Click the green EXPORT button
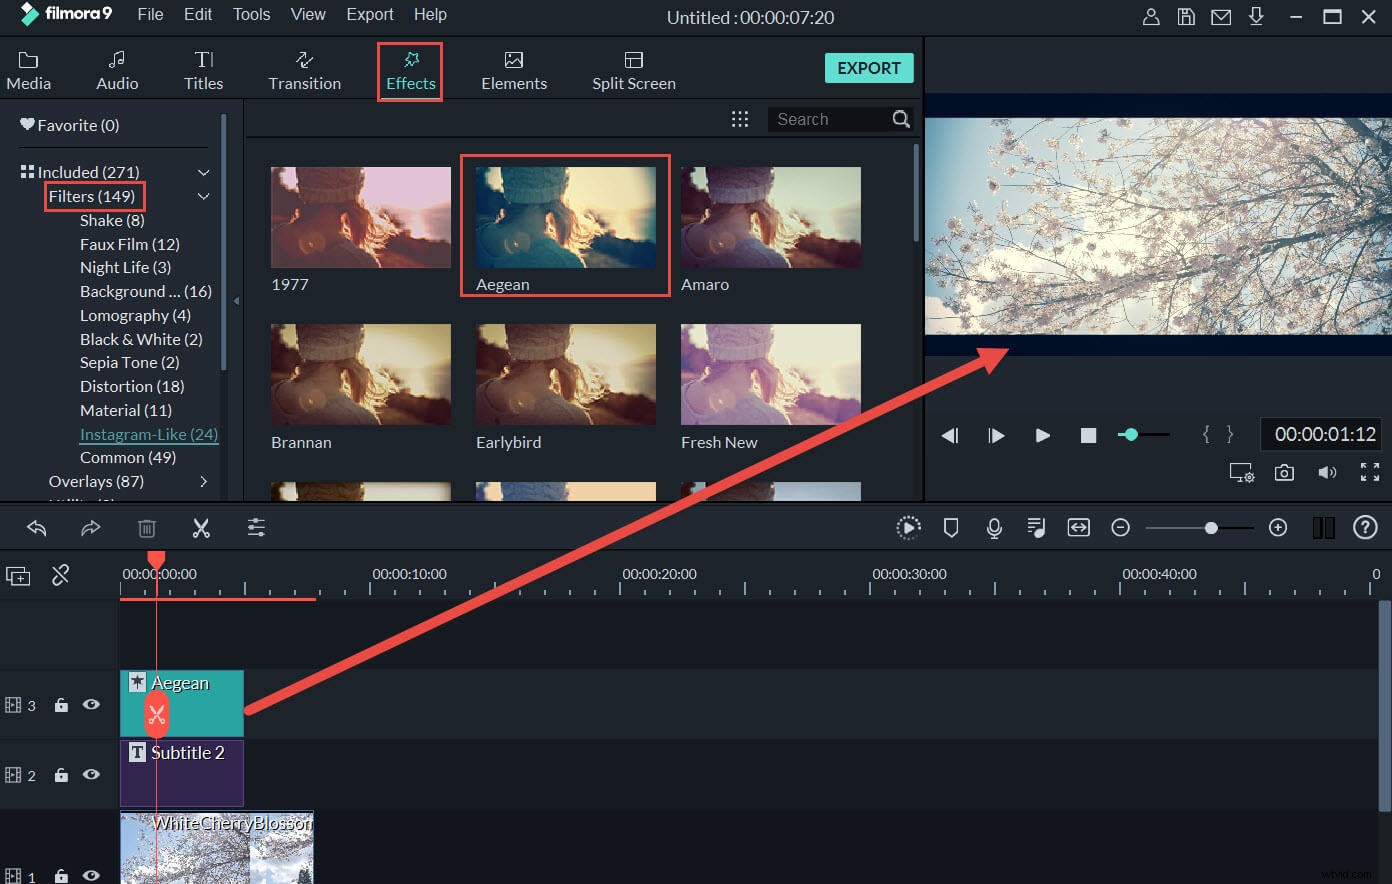Image resolution: width=1392 pixels, height=884 pixels. click(869, 68)
